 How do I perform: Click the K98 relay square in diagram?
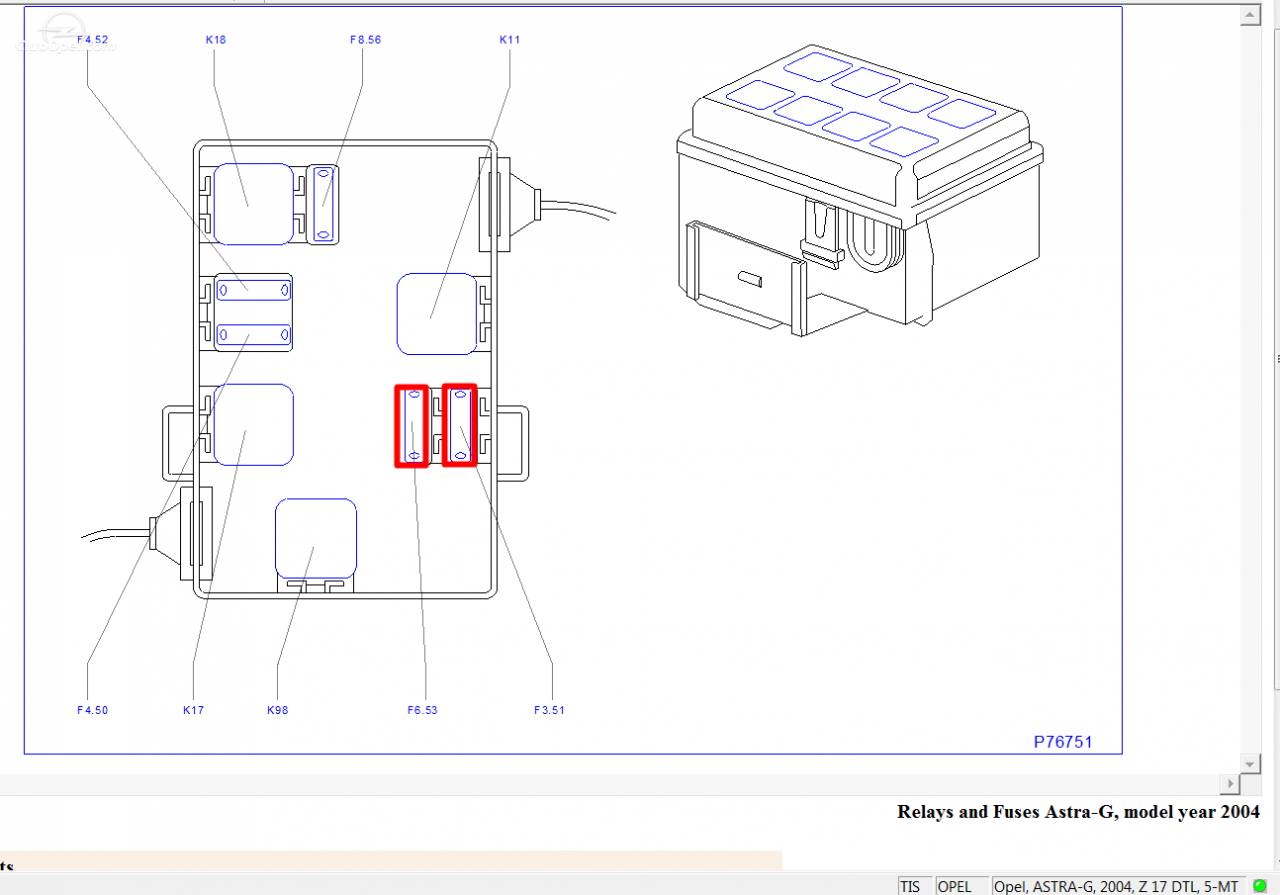(x=316, y=538)
